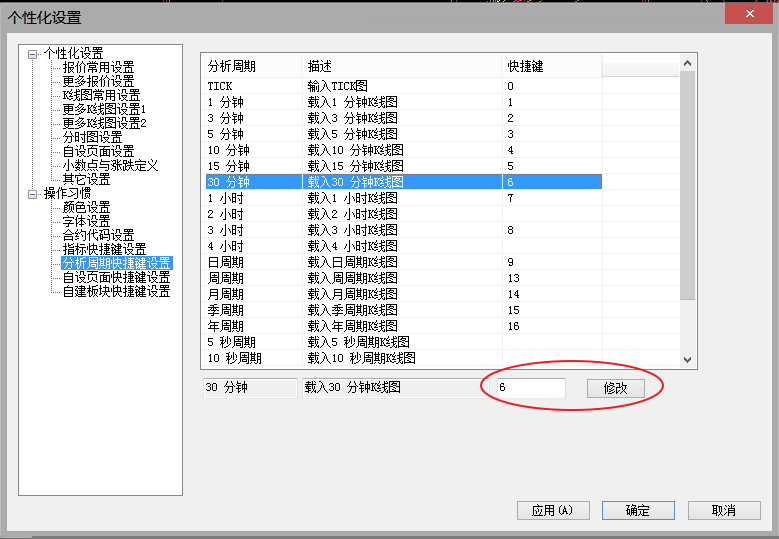The image size is (779, 539).
Task: Select the highlighted 30 分钟 row
Action: pyautogui.click(x=403, y=182)
